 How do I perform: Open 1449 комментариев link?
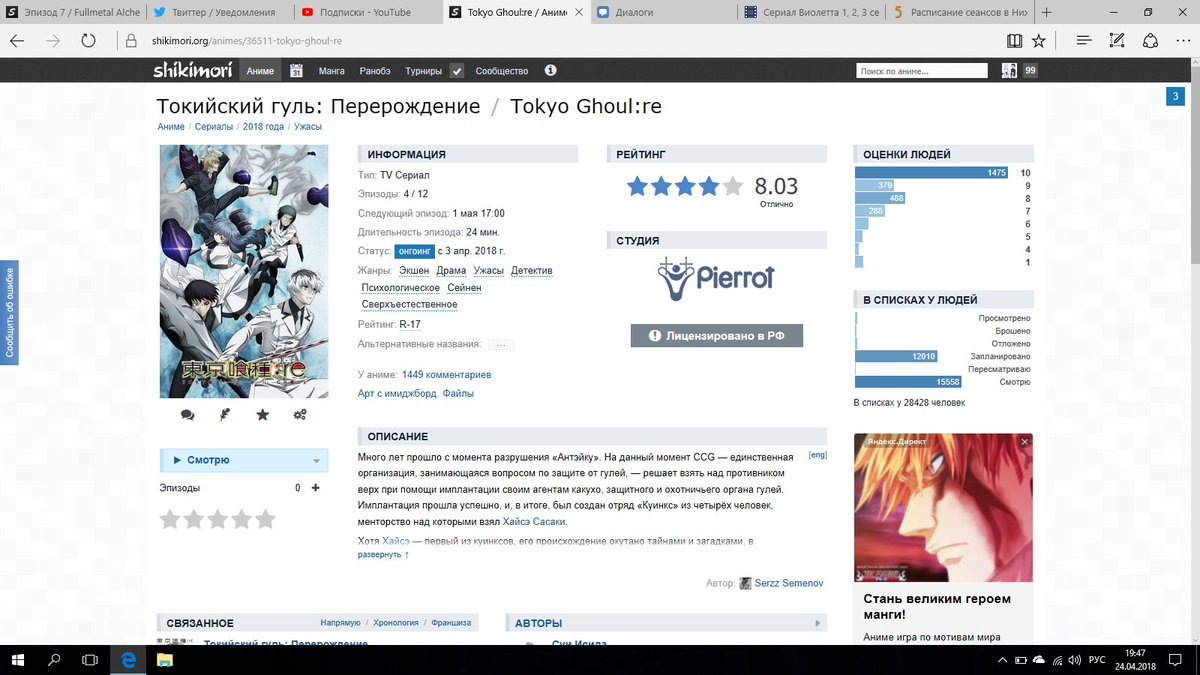point(447,375)
